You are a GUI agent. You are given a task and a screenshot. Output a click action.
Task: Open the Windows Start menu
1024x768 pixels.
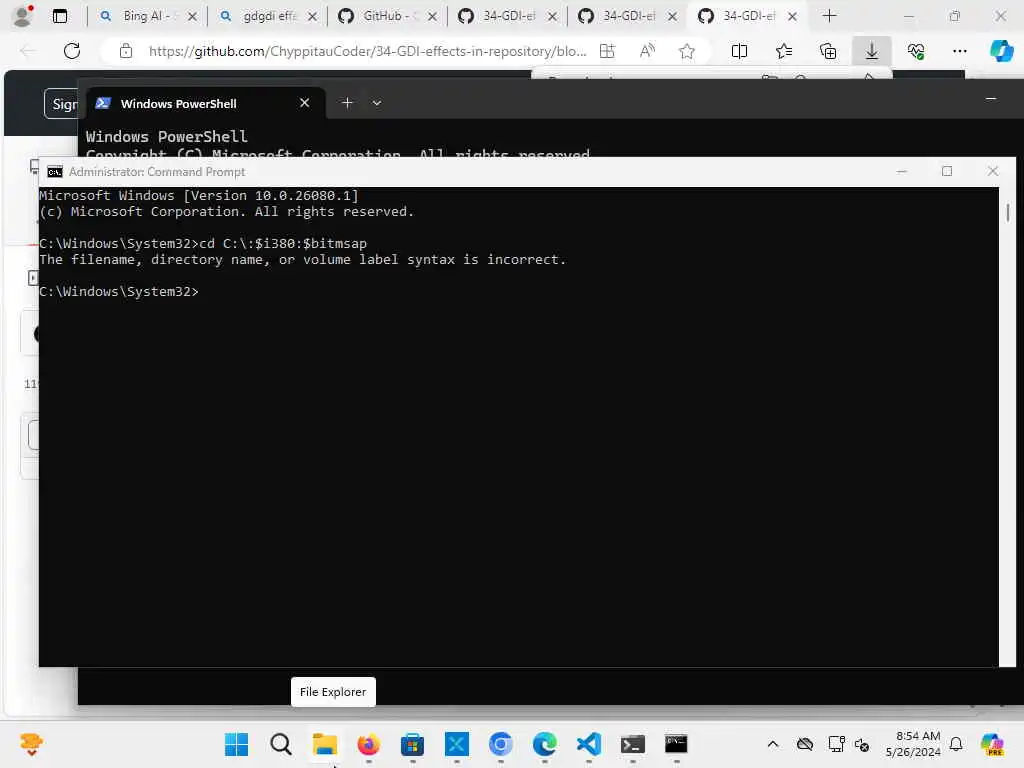[x=236, y=744]
